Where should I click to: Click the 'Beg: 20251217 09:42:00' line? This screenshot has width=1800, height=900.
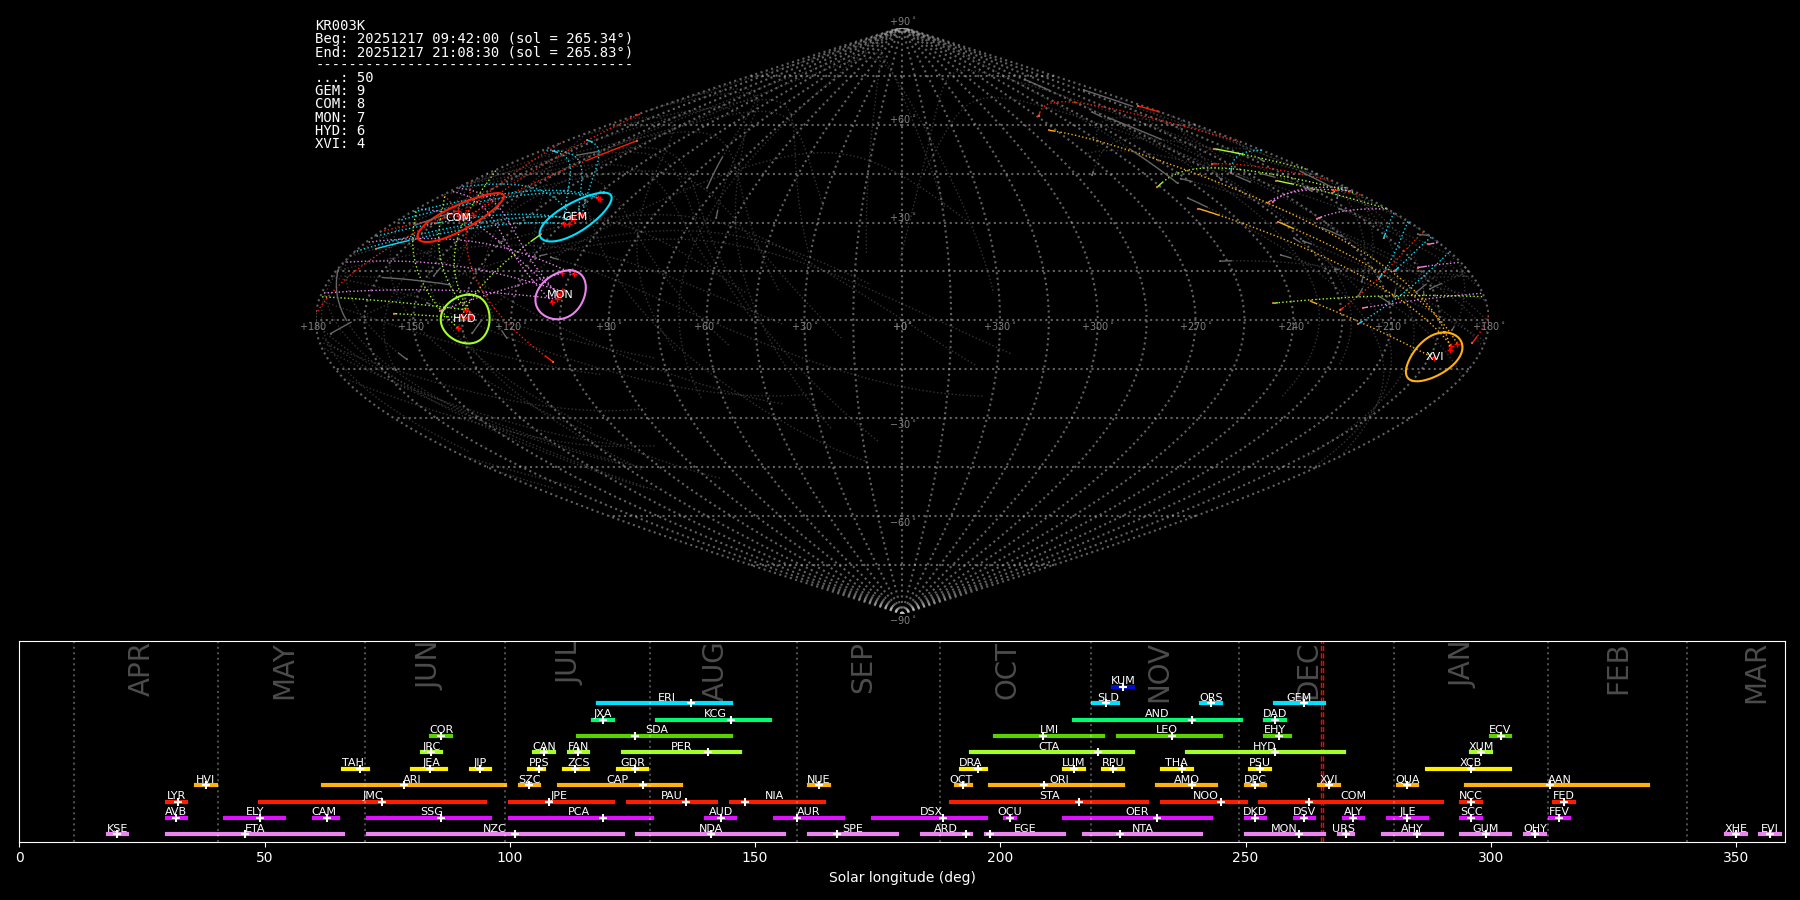click(474, 39)
